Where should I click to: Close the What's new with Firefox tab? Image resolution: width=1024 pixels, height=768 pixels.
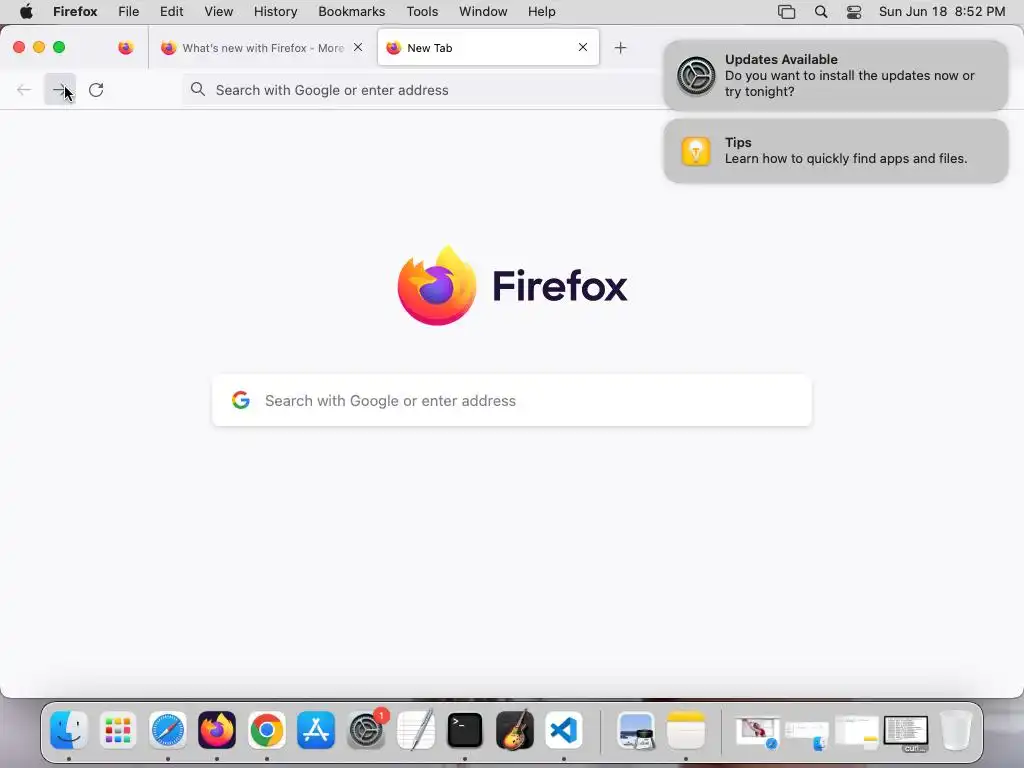[x=358, y=47]
